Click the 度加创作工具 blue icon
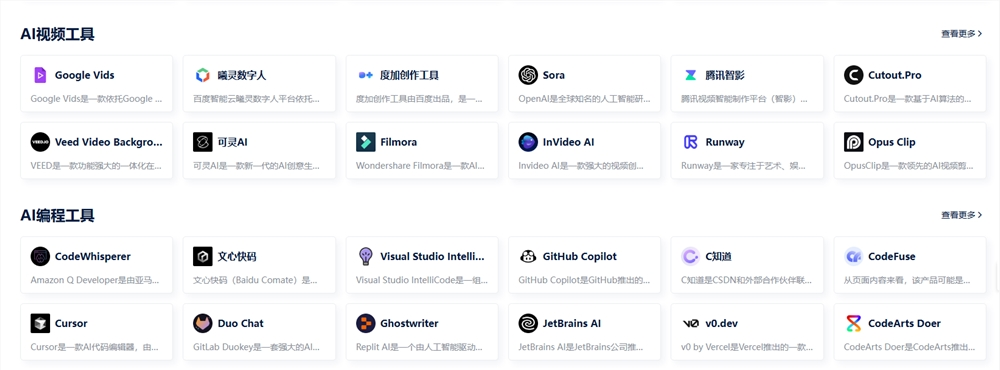 point(365,75)
